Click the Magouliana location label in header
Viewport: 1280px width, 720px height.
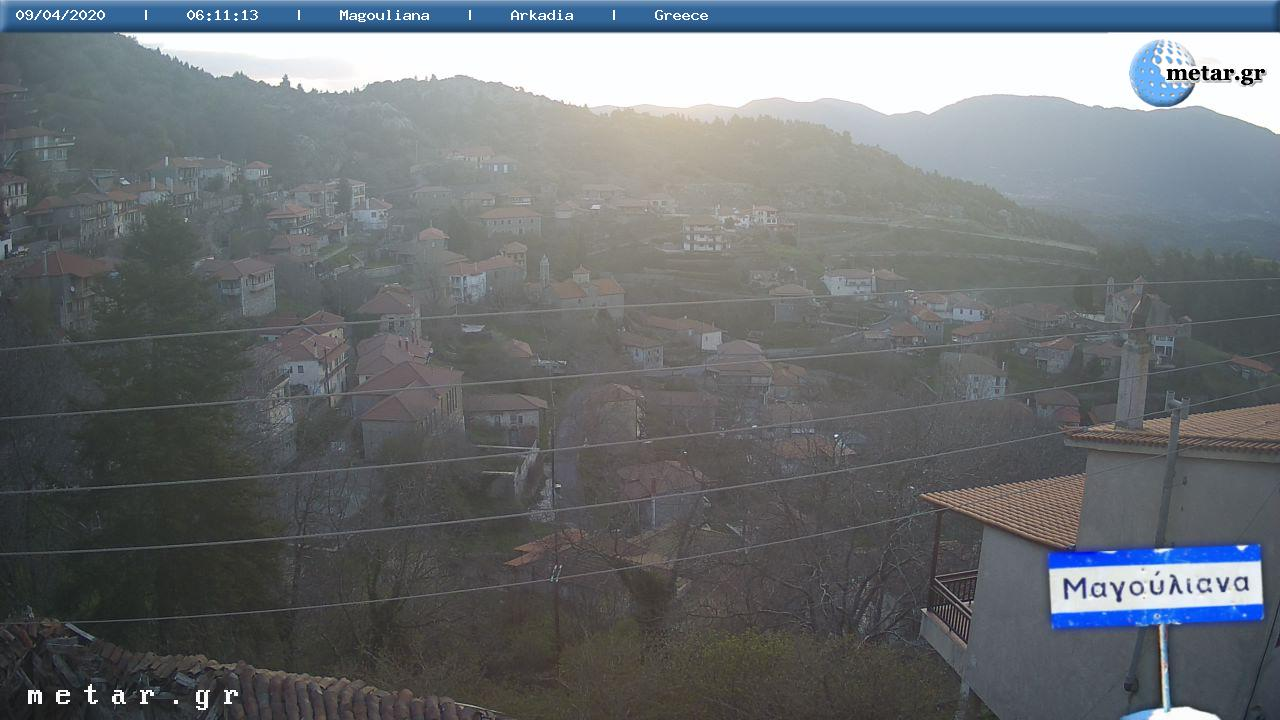pos(384,15)
